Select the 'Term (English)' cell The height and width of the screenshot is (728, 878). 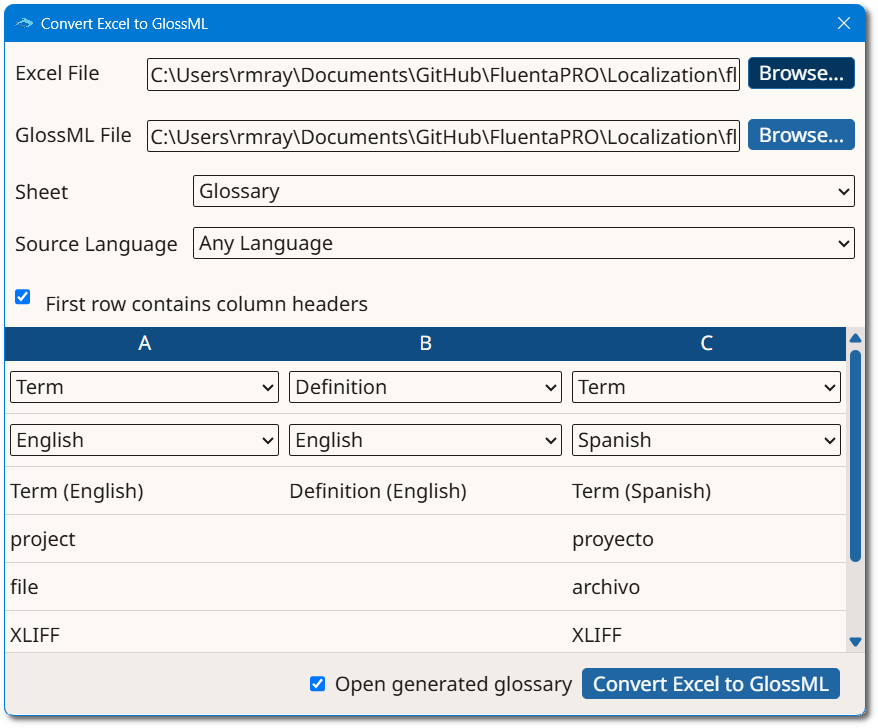(146, 491)
